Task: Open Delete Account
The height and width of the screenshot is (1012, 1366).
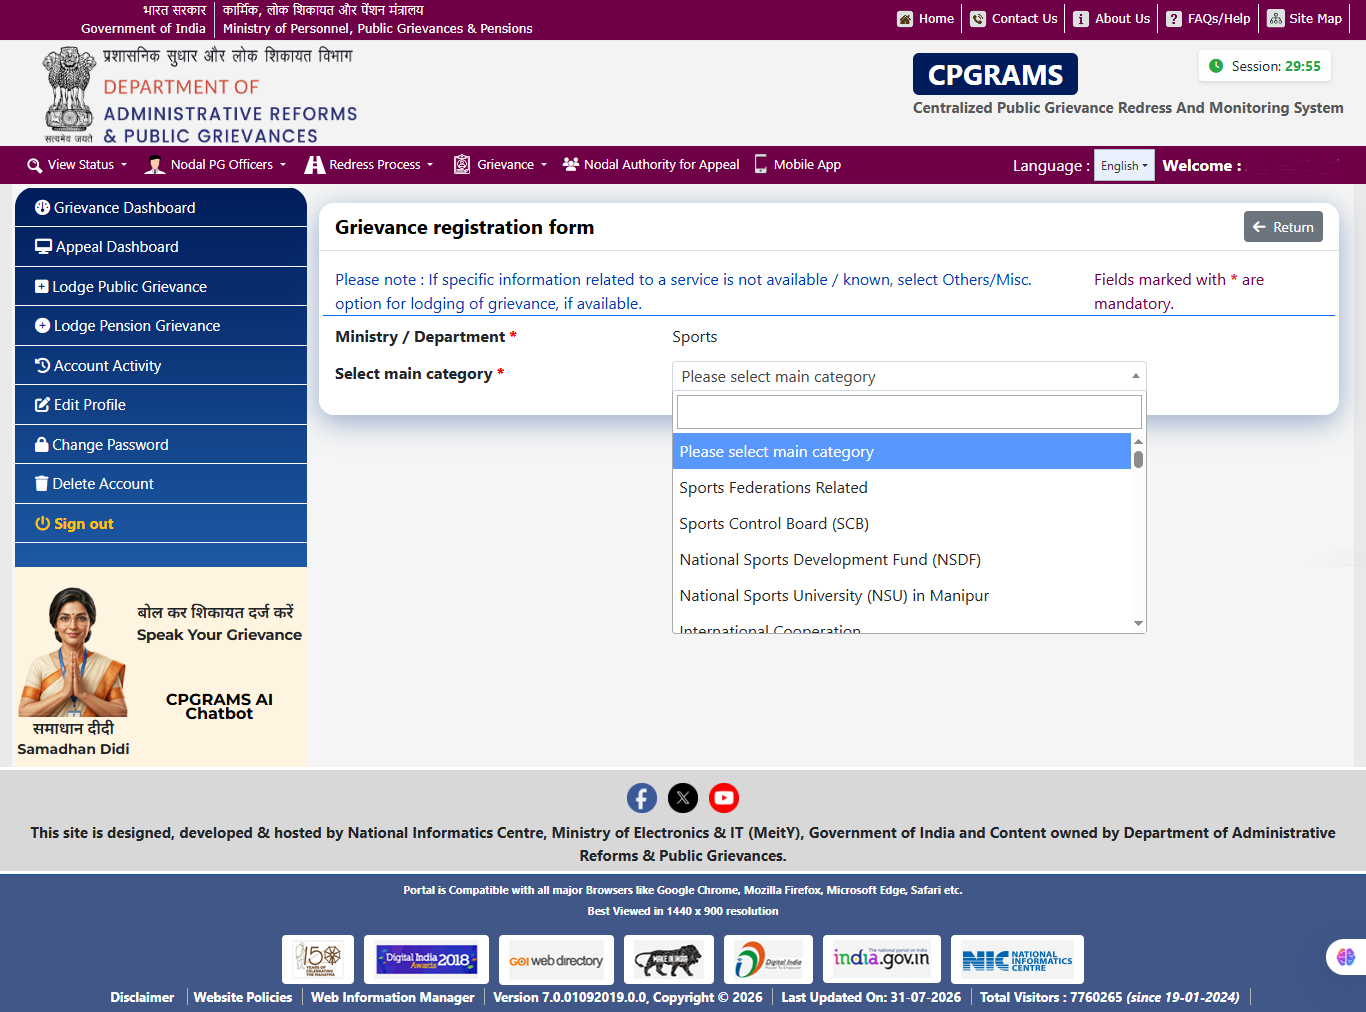Action: point(161,484)
